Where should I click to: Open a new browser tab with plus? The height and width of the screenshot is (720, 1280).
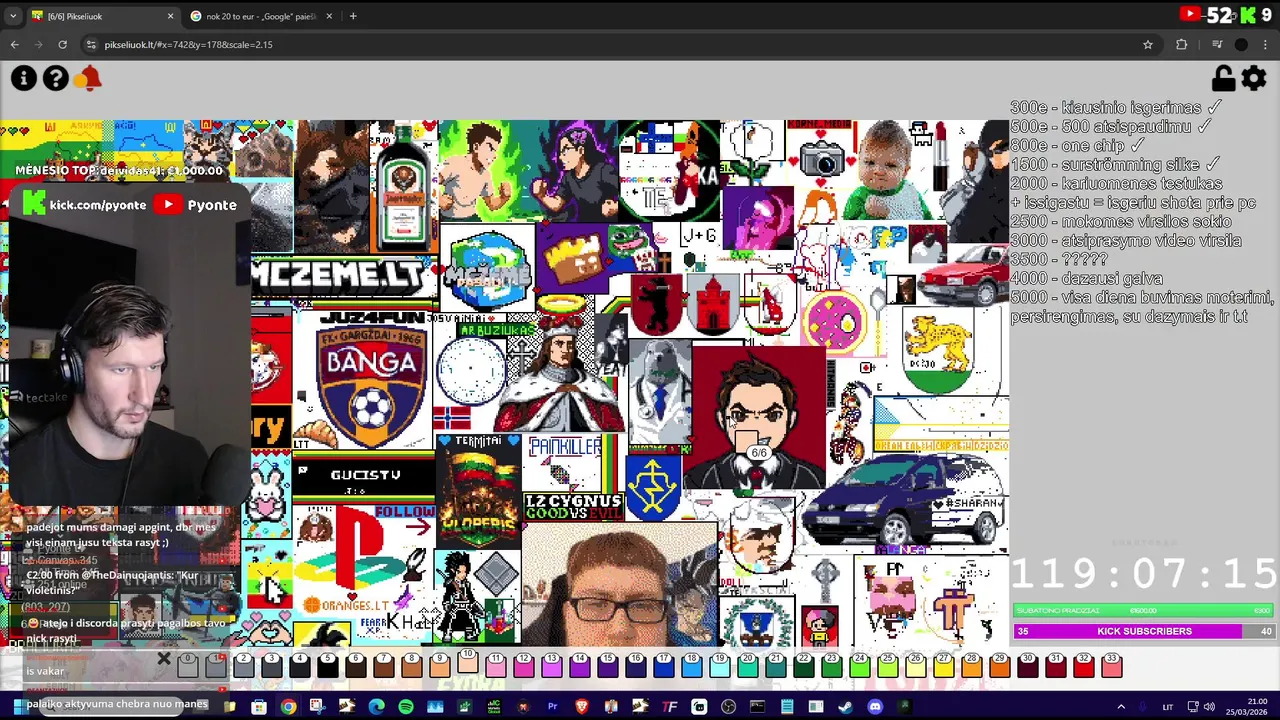(353, 16)
